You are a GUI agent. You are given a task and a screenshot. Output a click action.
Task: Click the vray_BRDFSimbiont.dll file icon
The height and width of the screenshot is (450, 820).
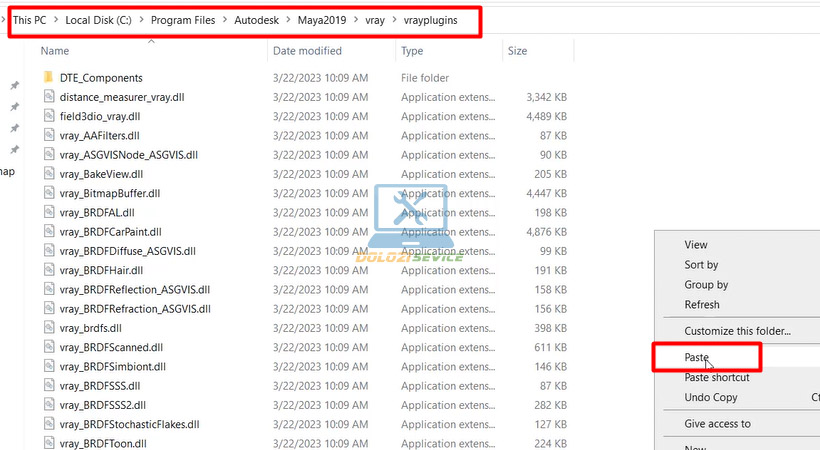coord(49,366)
